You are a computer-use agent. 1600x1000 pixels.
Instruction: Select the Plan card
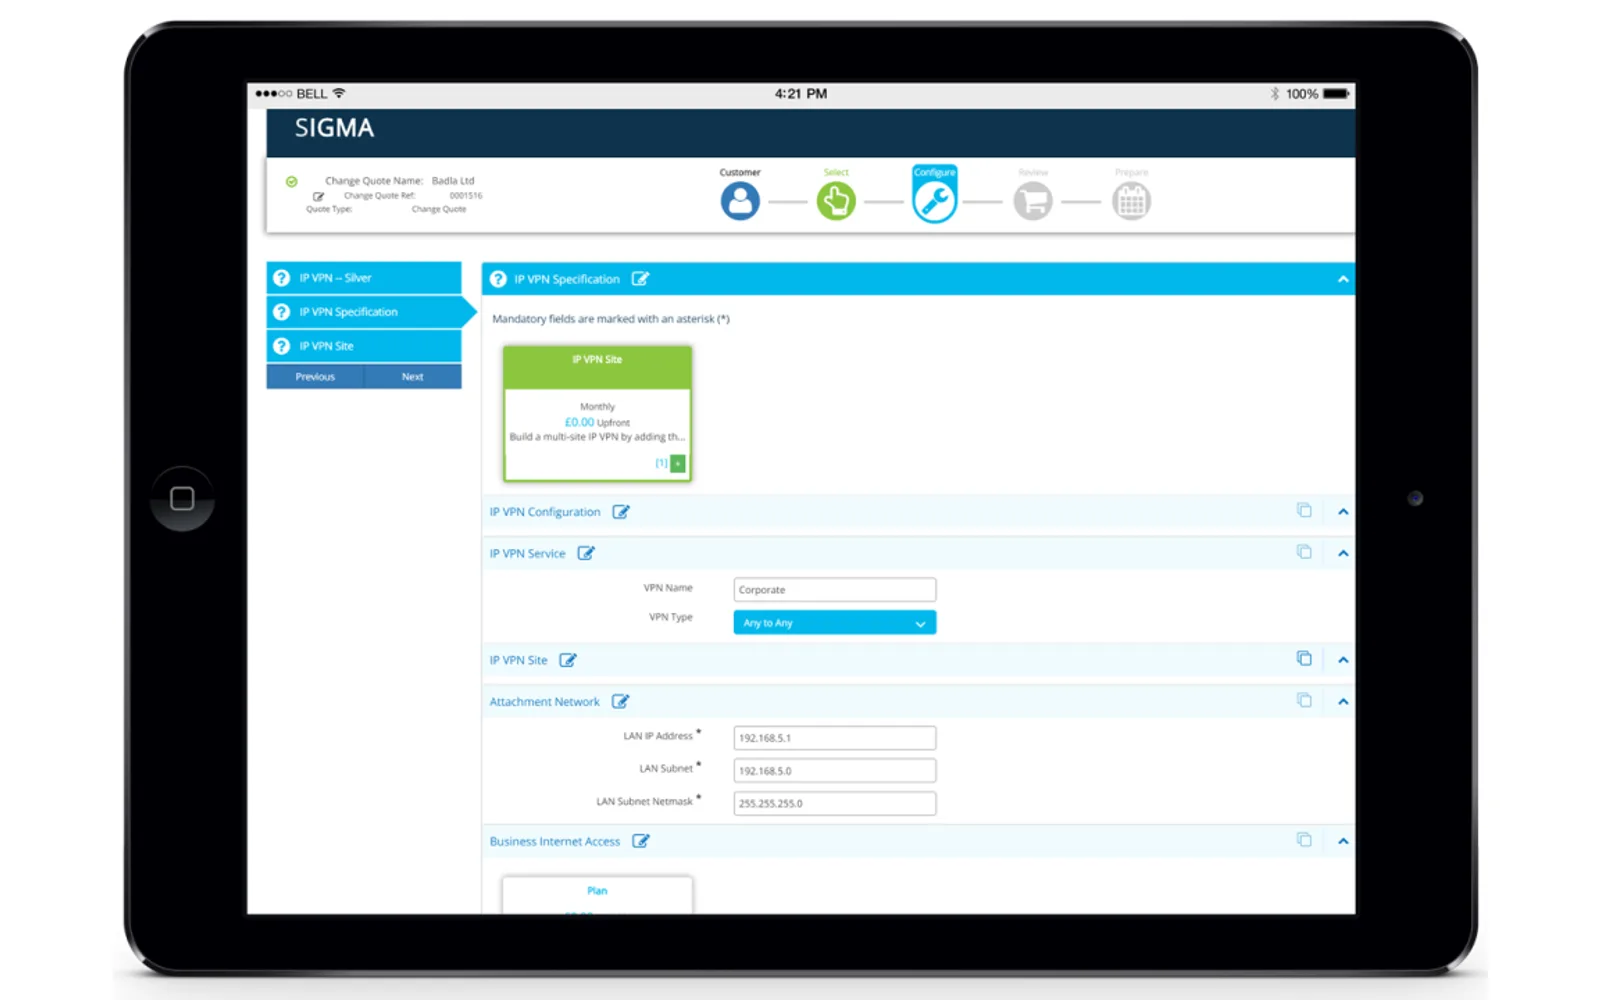click(x=597, y=895)
